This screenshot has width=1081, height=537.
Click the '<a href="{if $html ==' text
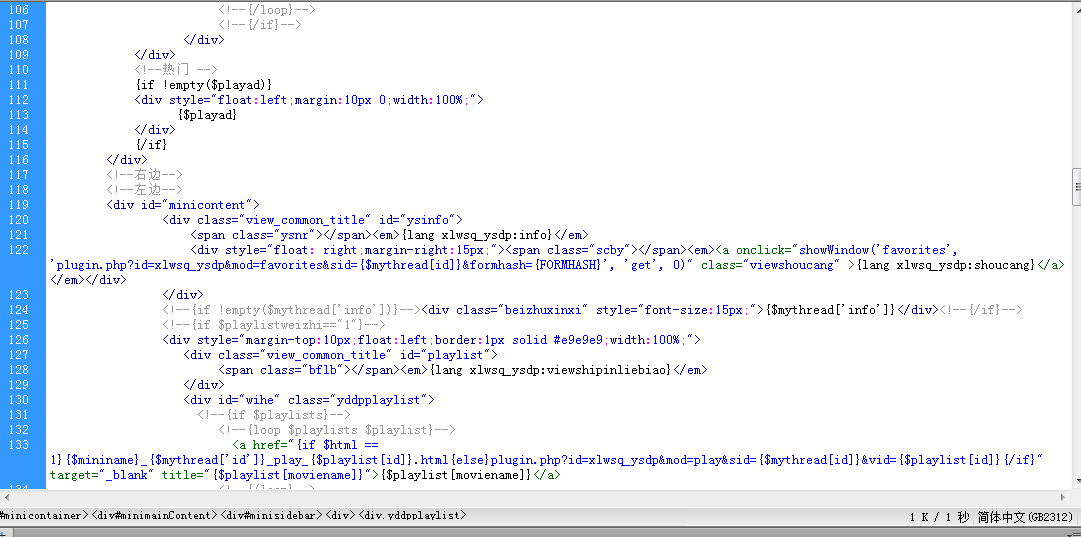[305, 445]
